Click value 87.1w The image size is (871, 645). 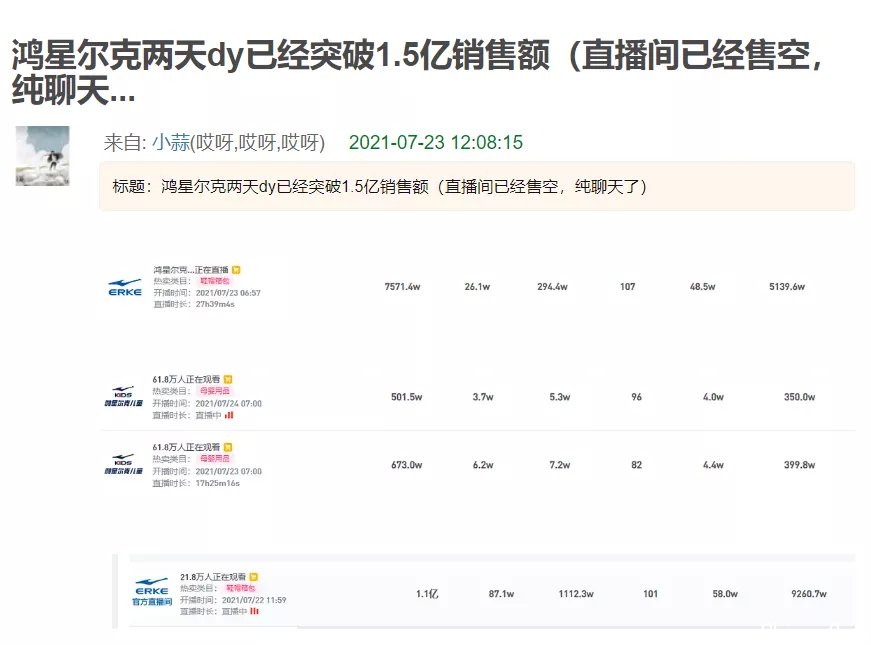[x=501, y=594]
